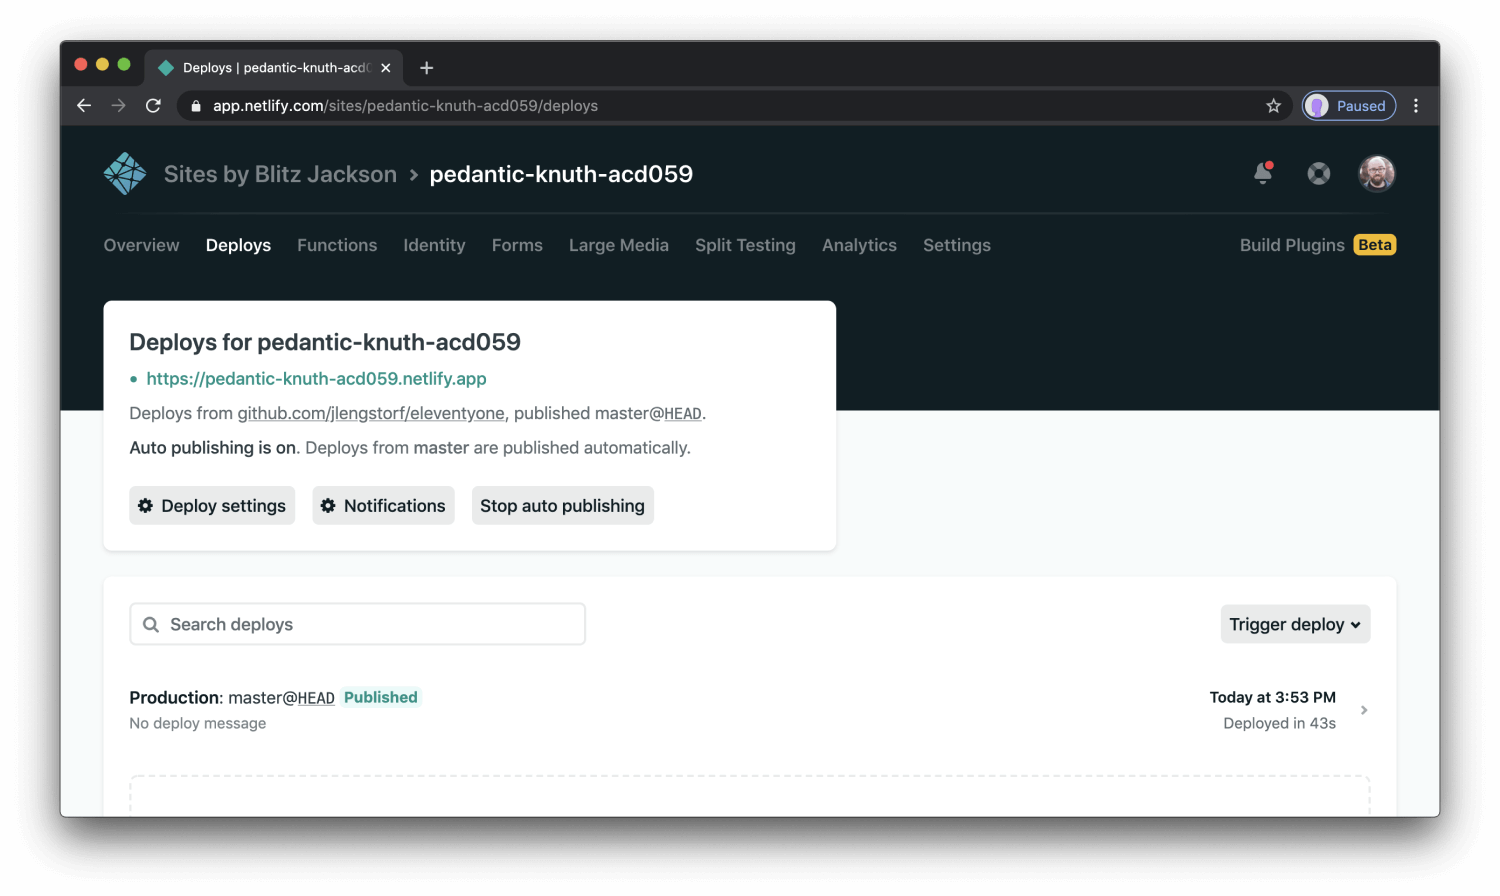The width and height of the screenshot is (1500, 896).
Task: Click the browser back arrow
Action: (x=83, y=105)
